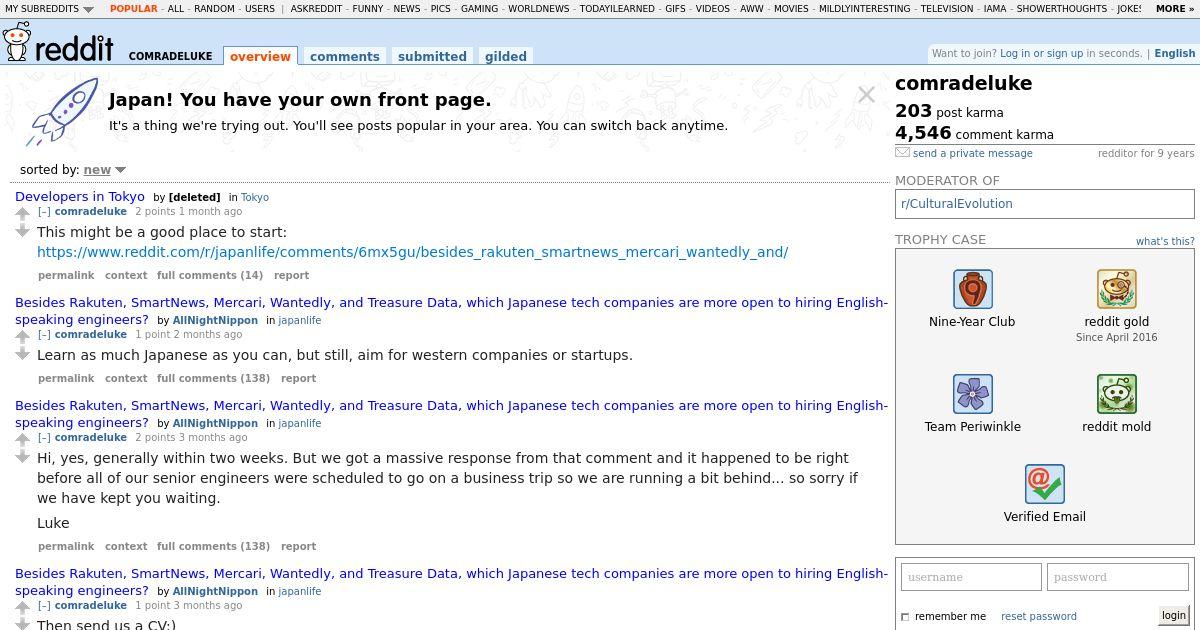Focus the username input field
This screenshot has height=630, width=1200.
(971, 577)
